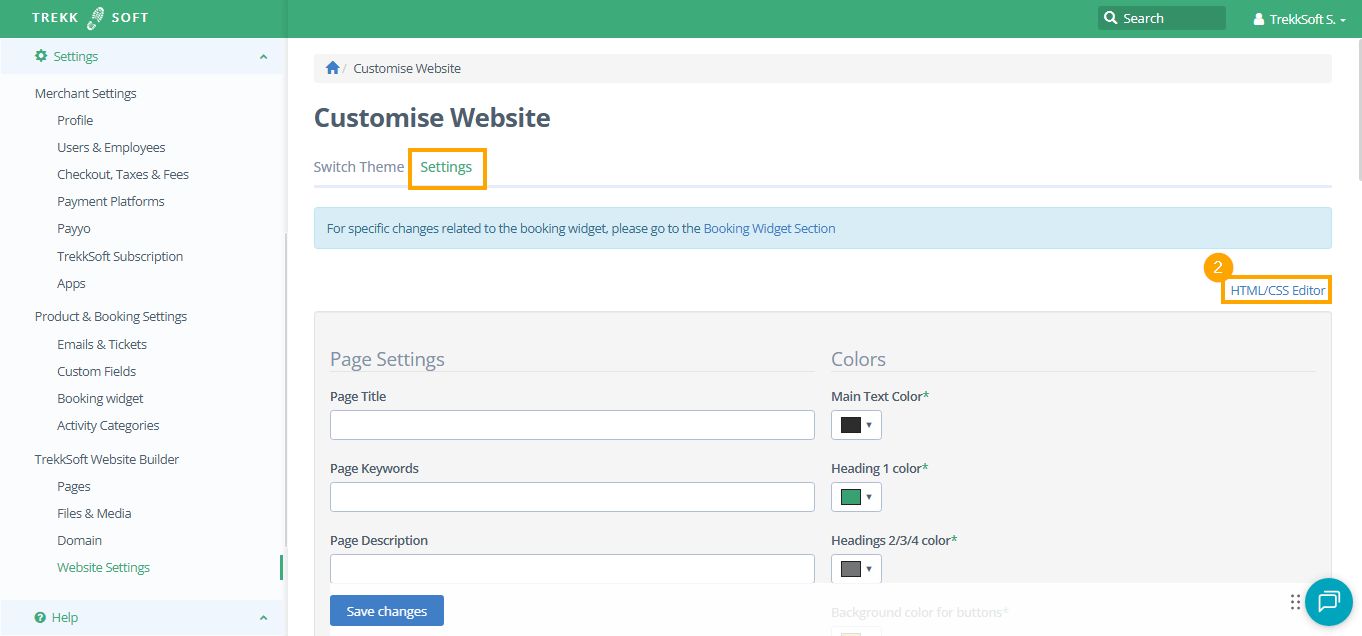Screen dimensions: 1362x636
Task: Switch to the Switch Theme tab
Action: tap(359, 167)
